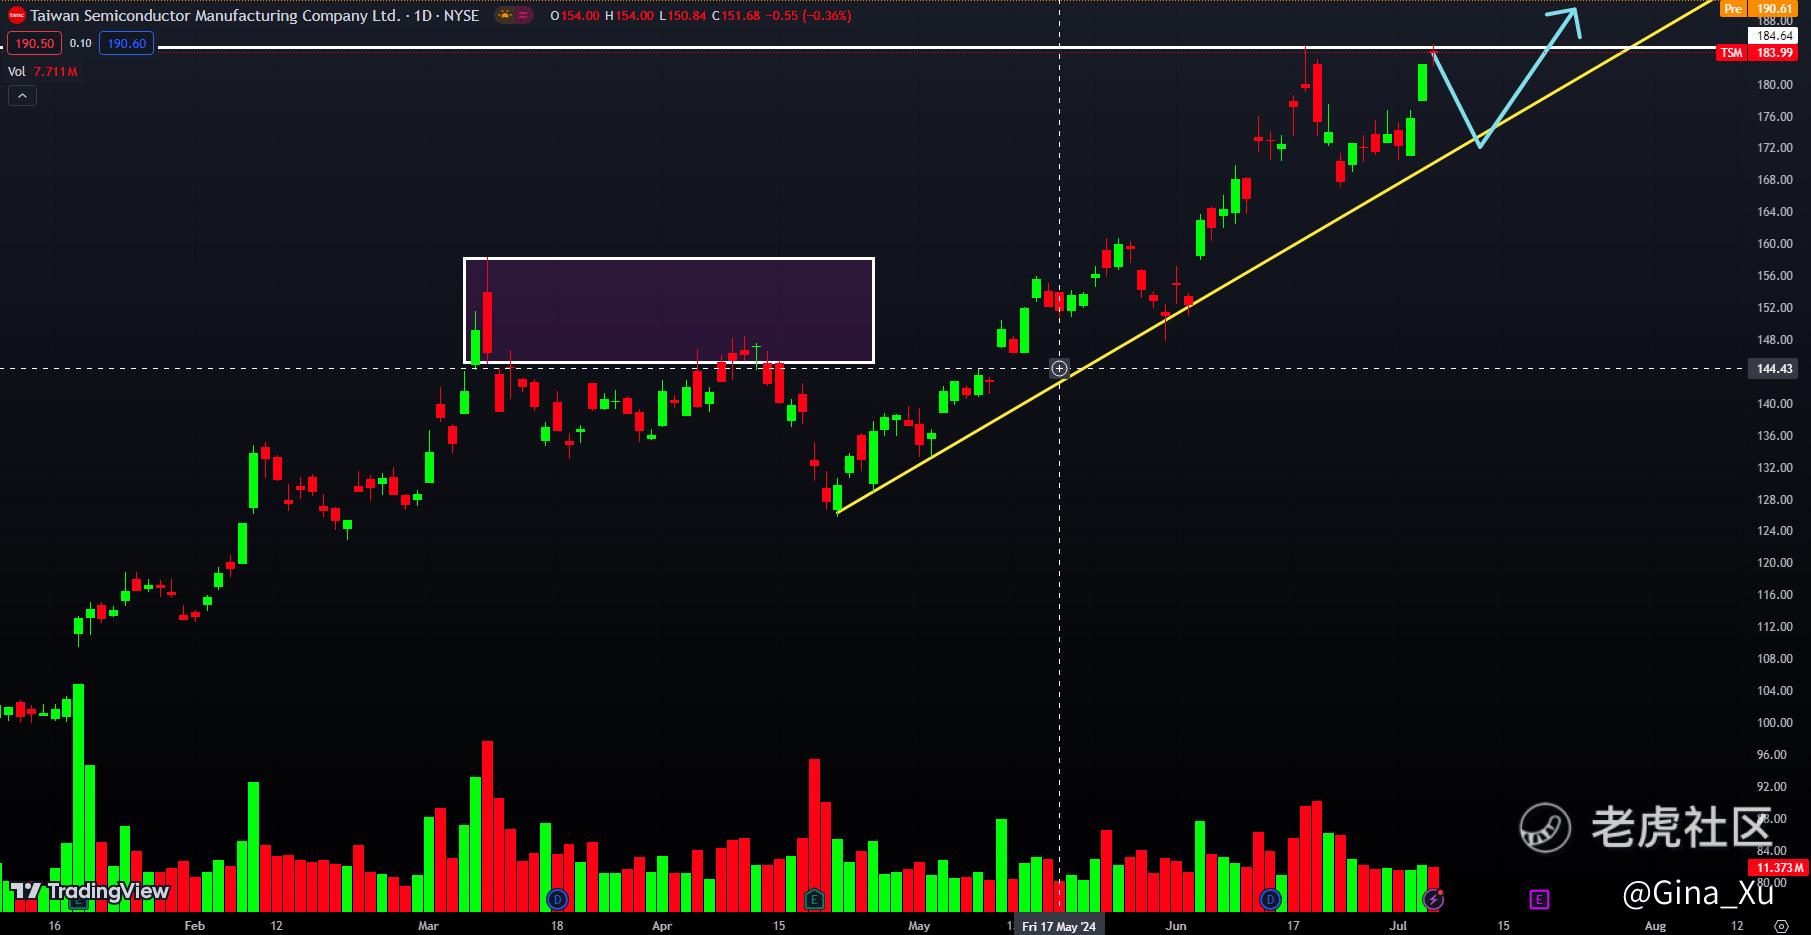Click the Feb label on the time axis
1811x935 pixels.
point(195,926)
